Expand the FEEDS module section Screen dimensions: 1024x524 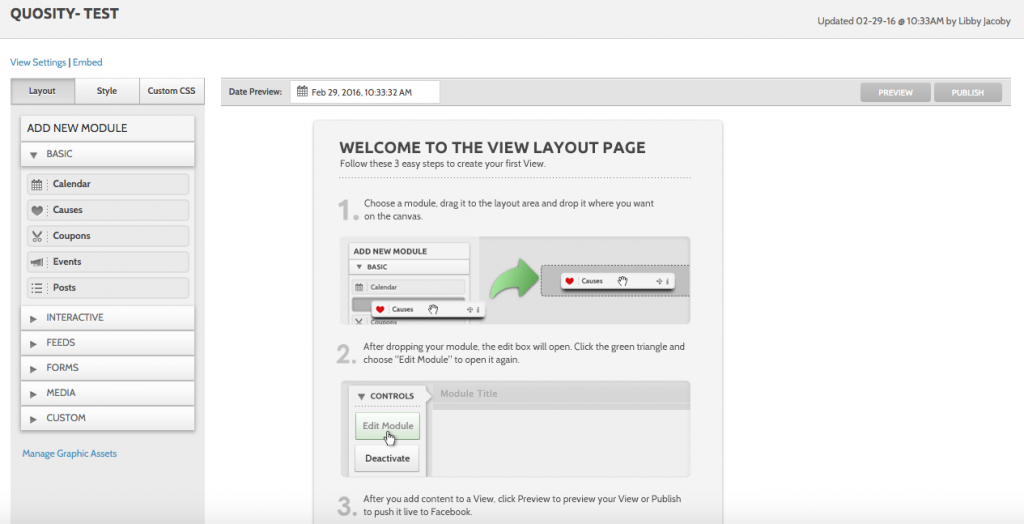click(x=108, y=342)
